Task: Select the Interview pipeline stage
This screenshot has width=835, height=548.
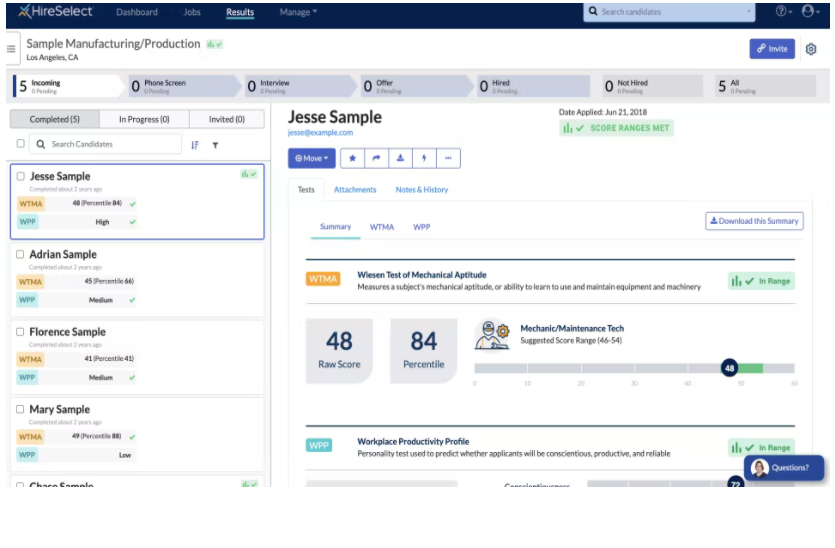Action: coord(299,86)
